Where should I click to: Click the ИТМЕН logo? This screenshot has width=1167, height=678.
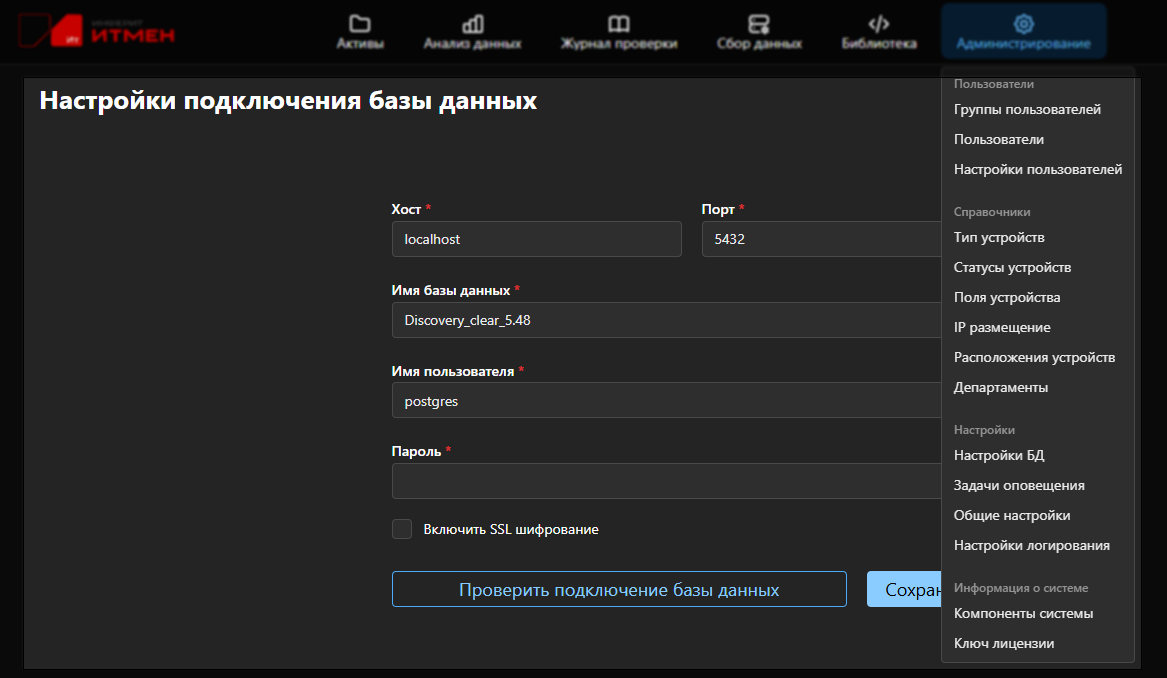coord(97,31)
